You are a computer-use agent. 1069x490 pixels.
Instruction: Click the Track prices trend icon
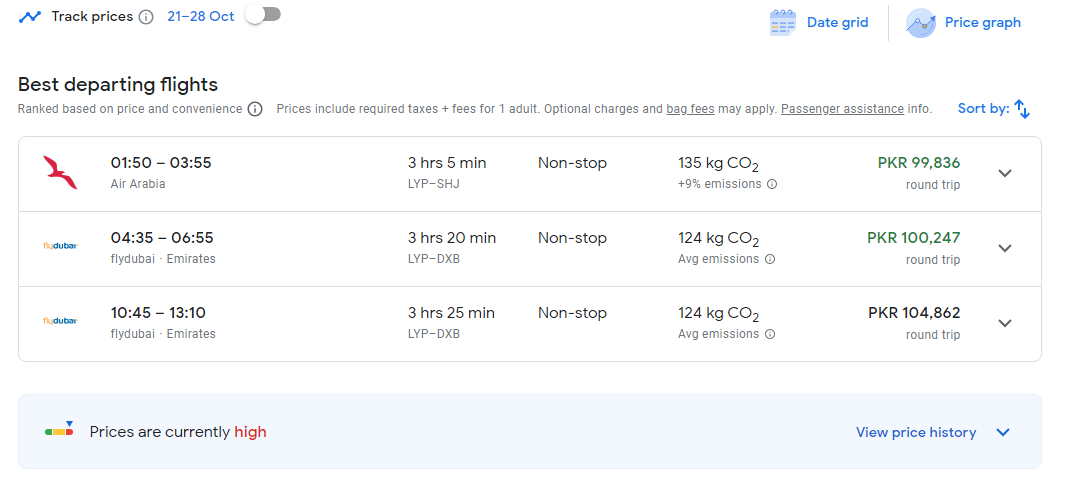click(29, 17)
